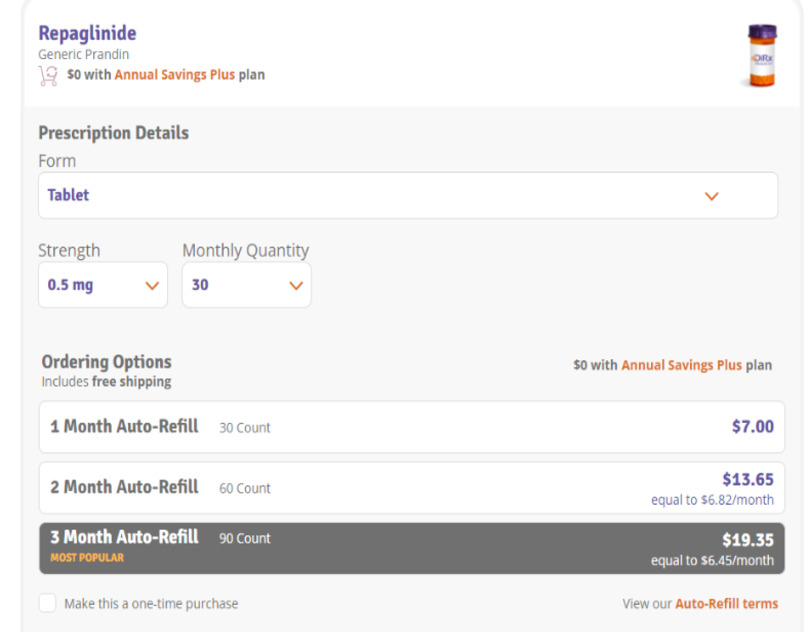Screen dimensions: 808x632
Task: Click the savings plan icon below Generic Prandin
Action: pyautogui.click(x=47, y=75)
